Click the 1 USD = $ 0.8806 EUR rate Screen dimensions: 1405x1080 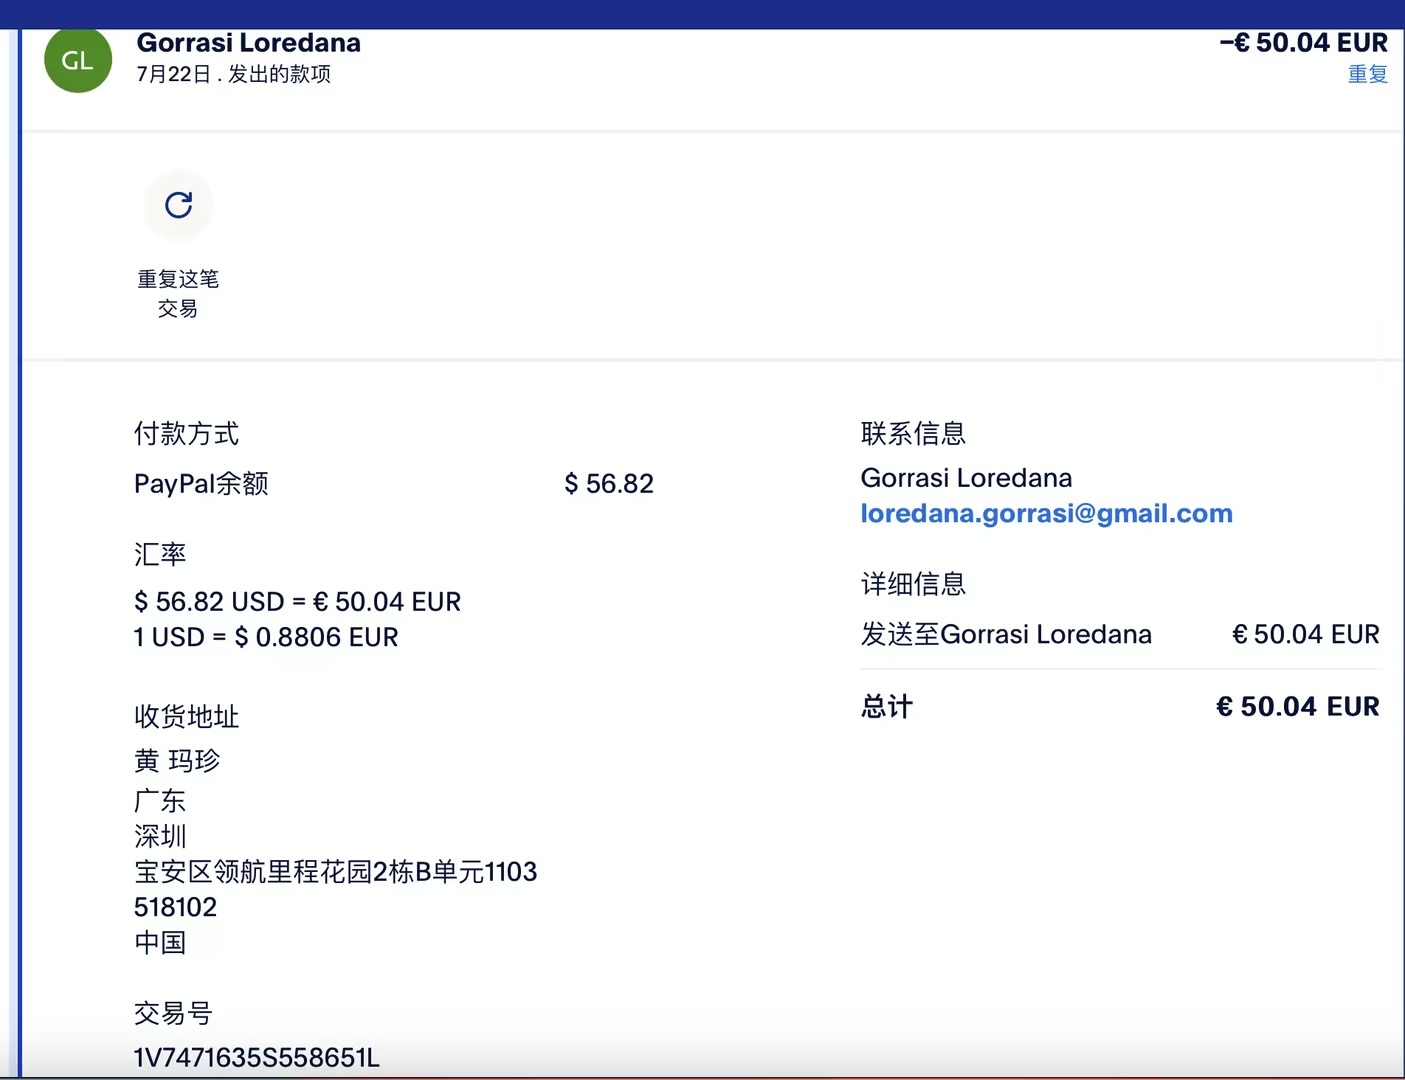pyautogui.click(x=266, y=637)
